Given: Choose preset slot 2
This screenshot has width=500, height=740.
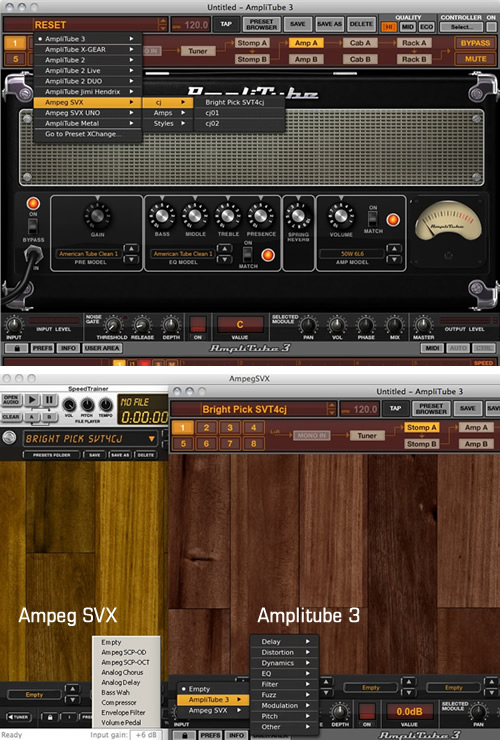Looking at the screenshot, I should point(206,428).
